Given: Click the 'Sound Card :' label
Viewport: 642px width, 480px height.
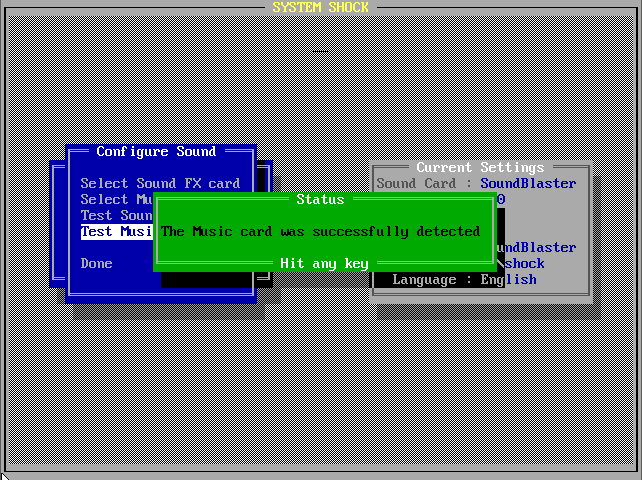Looking at the screenshot, I should coord(424,184).
